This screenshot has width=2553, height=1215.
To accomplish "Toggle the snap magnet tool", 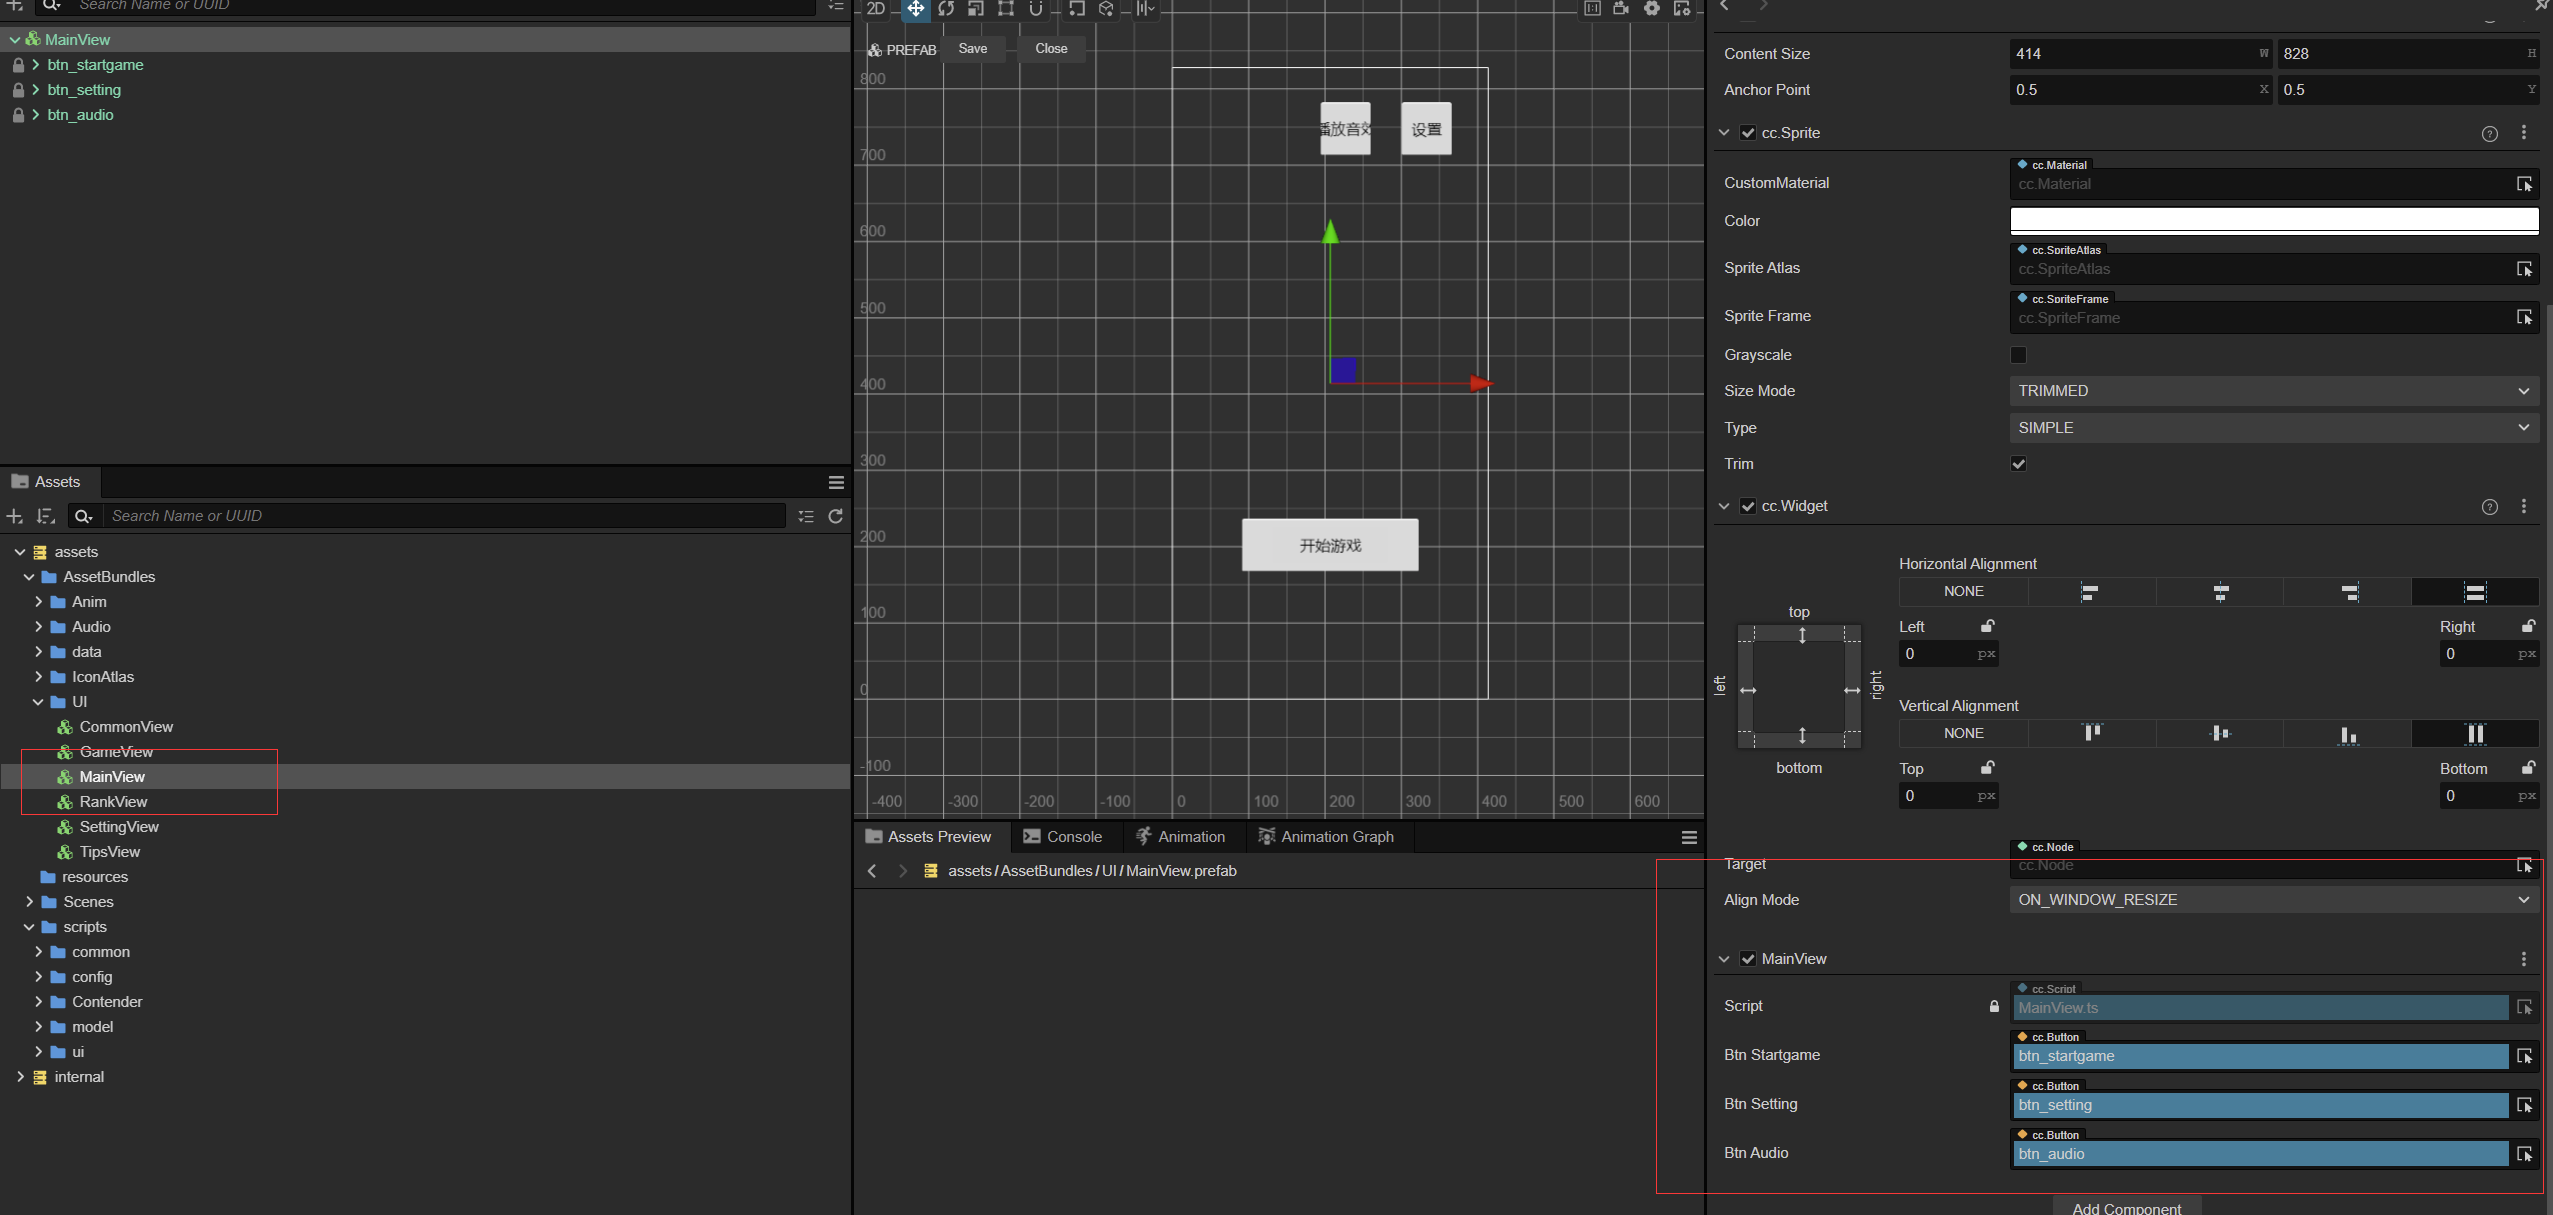I will click(1036, 9).
